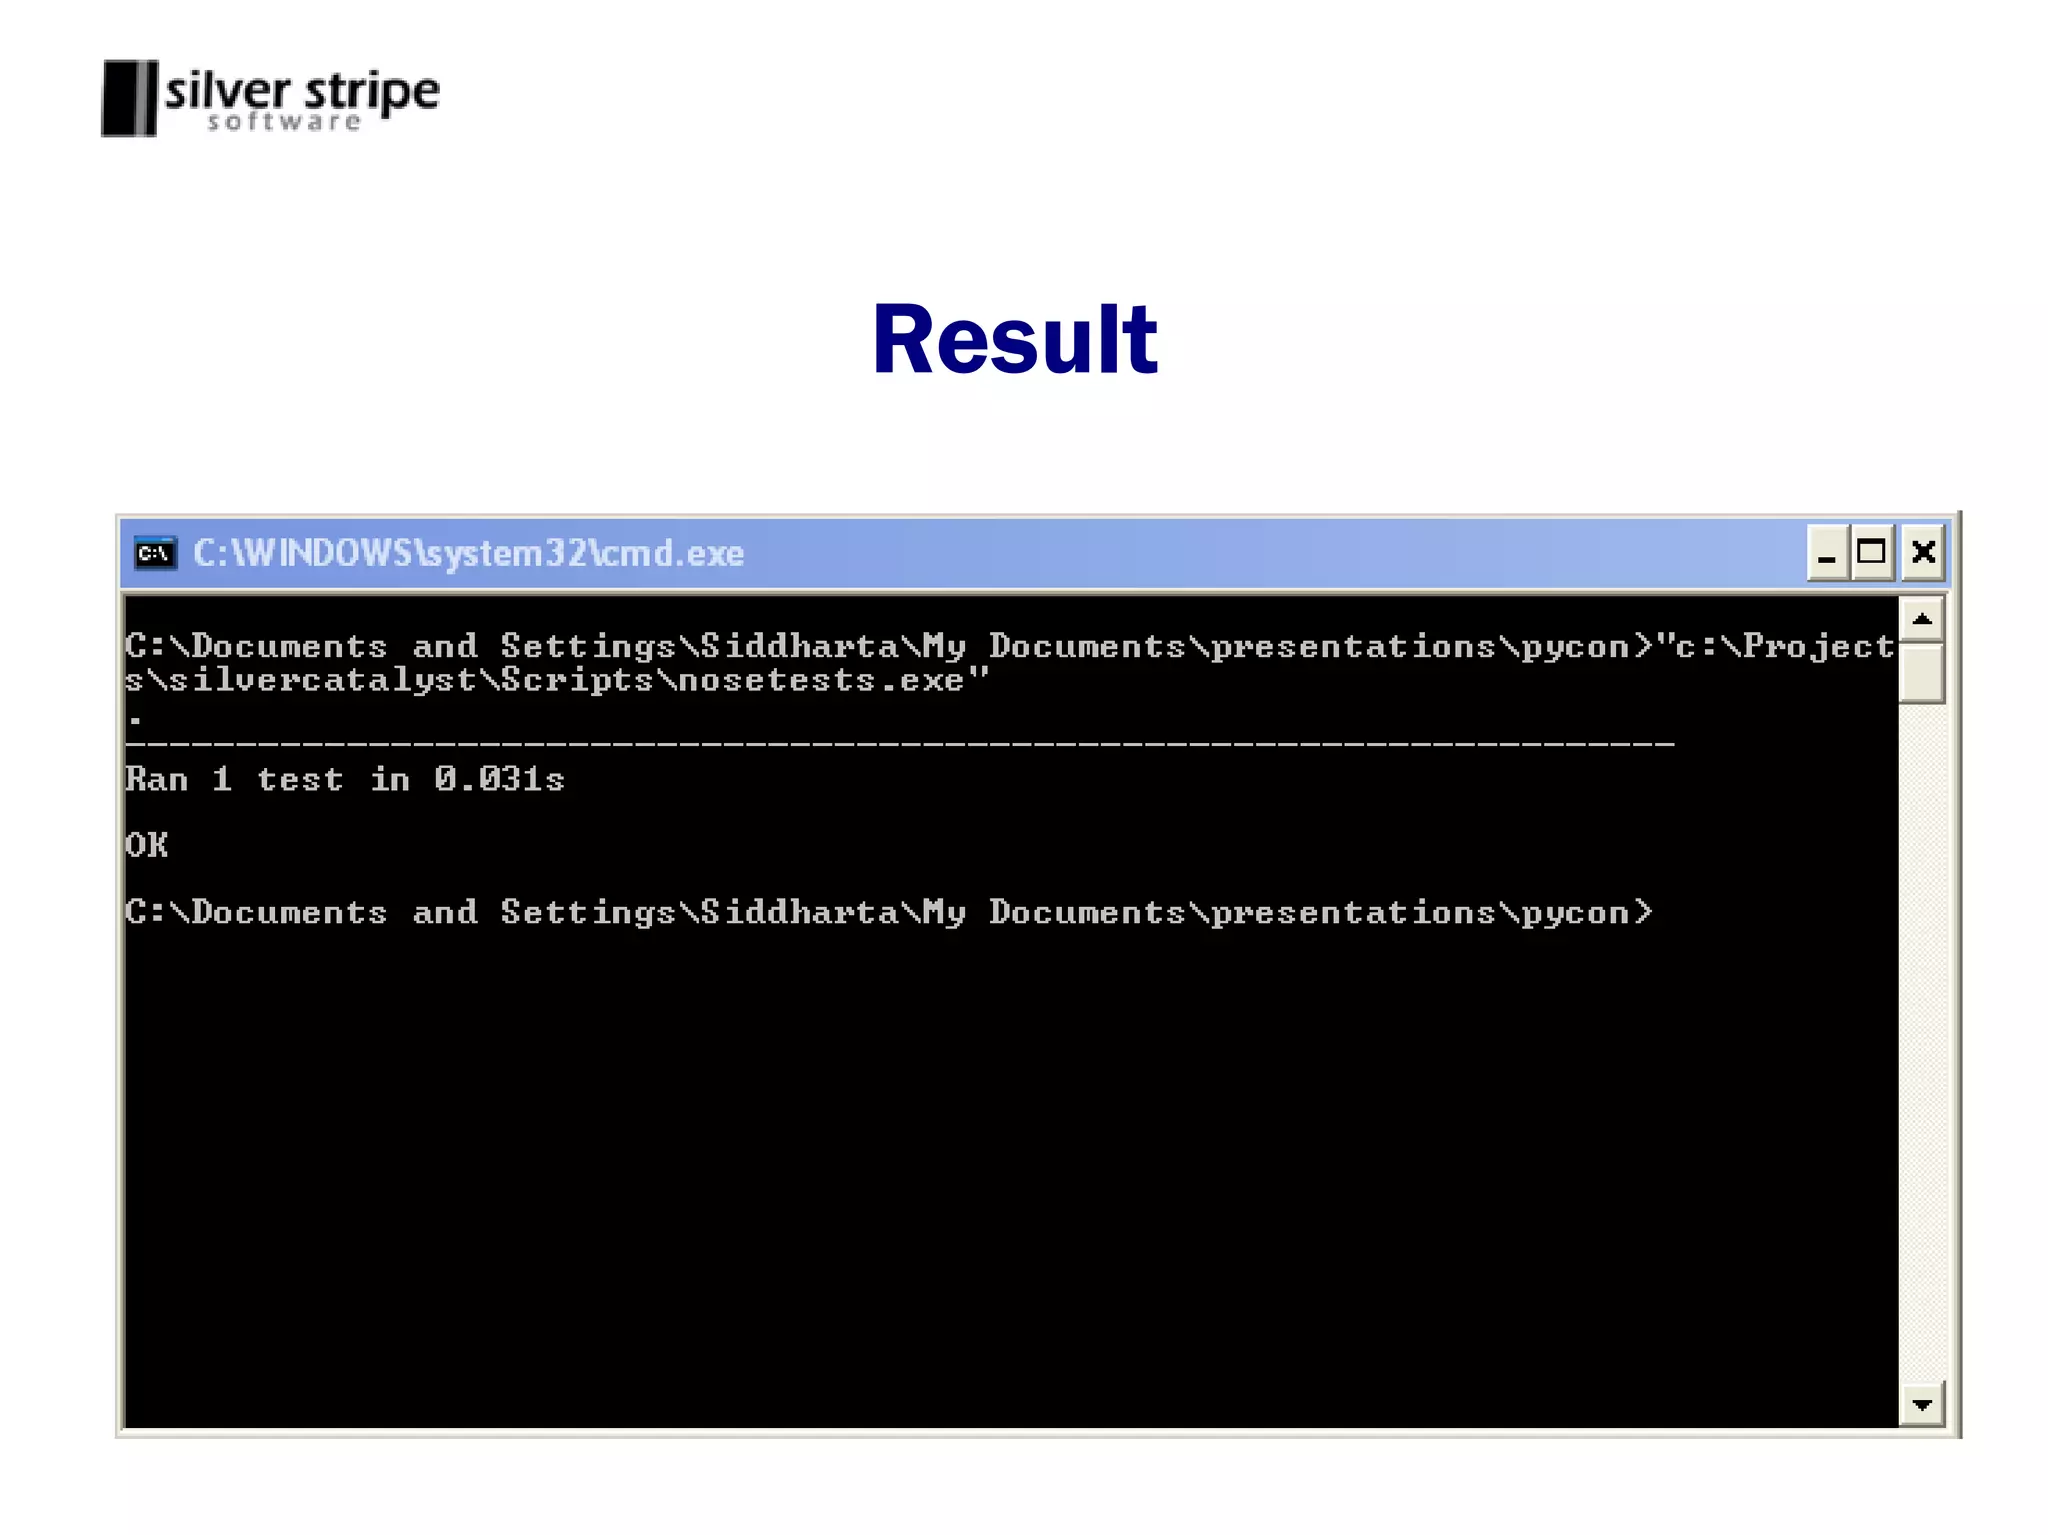
Task: Click the console scrollbar thumb
Action: (1921, 673)
